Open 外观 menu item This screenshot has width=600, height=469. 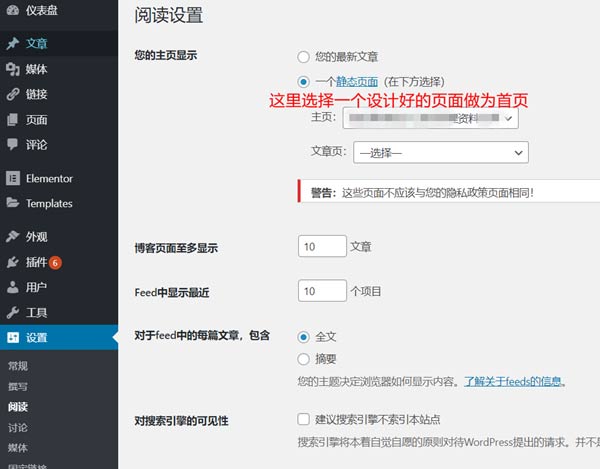coord(59,236)
